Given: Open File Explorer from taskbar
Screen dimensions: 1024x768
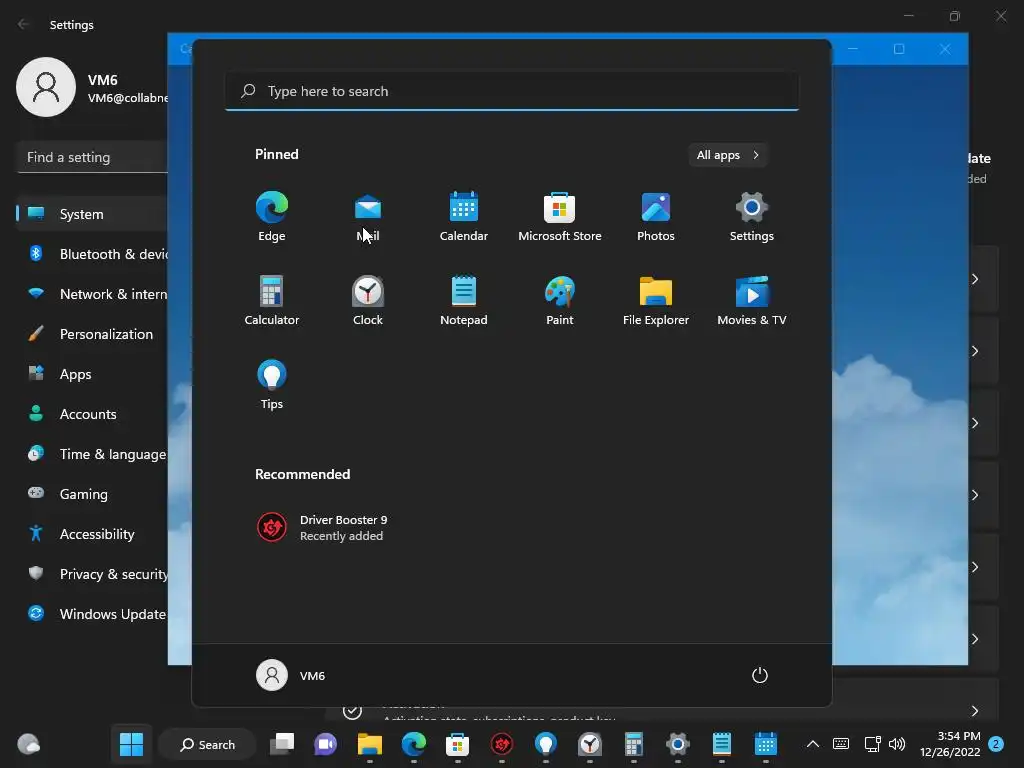Looking at the screenshot, I should coord(370,744).
